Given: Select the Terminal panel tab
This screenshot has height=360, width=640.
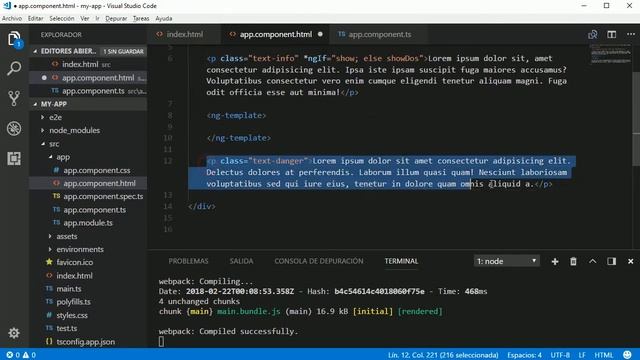Looking at the screenshot, I should (401, 261).
